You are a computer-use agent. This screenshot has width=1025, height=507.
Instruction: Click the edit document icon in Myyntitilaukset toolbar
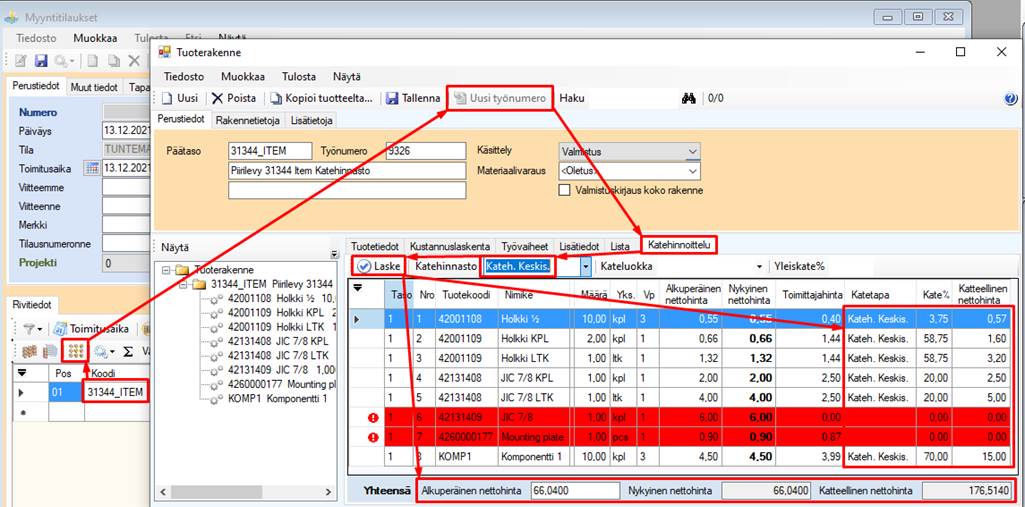coord(21,61)
